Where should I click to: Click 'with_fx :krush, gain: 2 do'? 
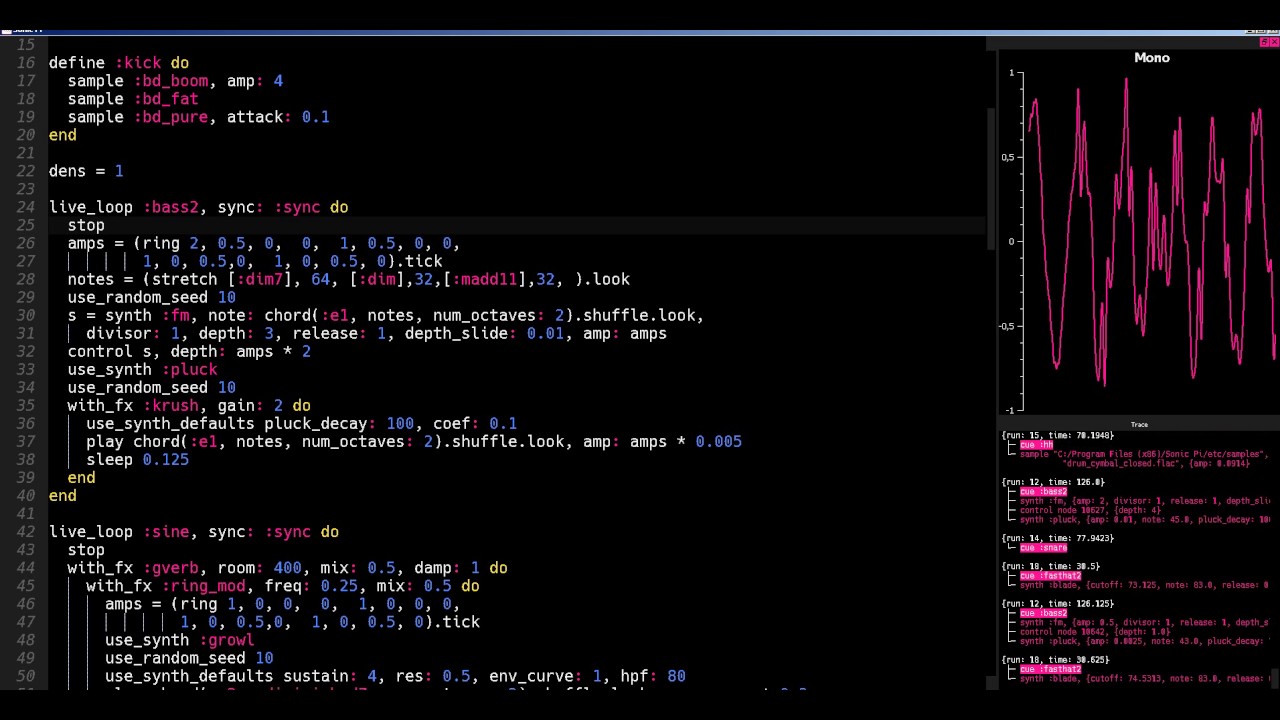[189, 406]
